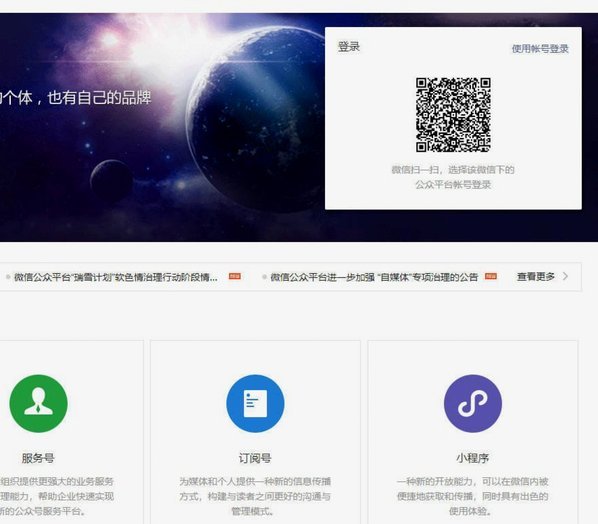Click the chevron arrow beside 查看更多
This screenshot has width=598, height=524.
click(566, 276)
